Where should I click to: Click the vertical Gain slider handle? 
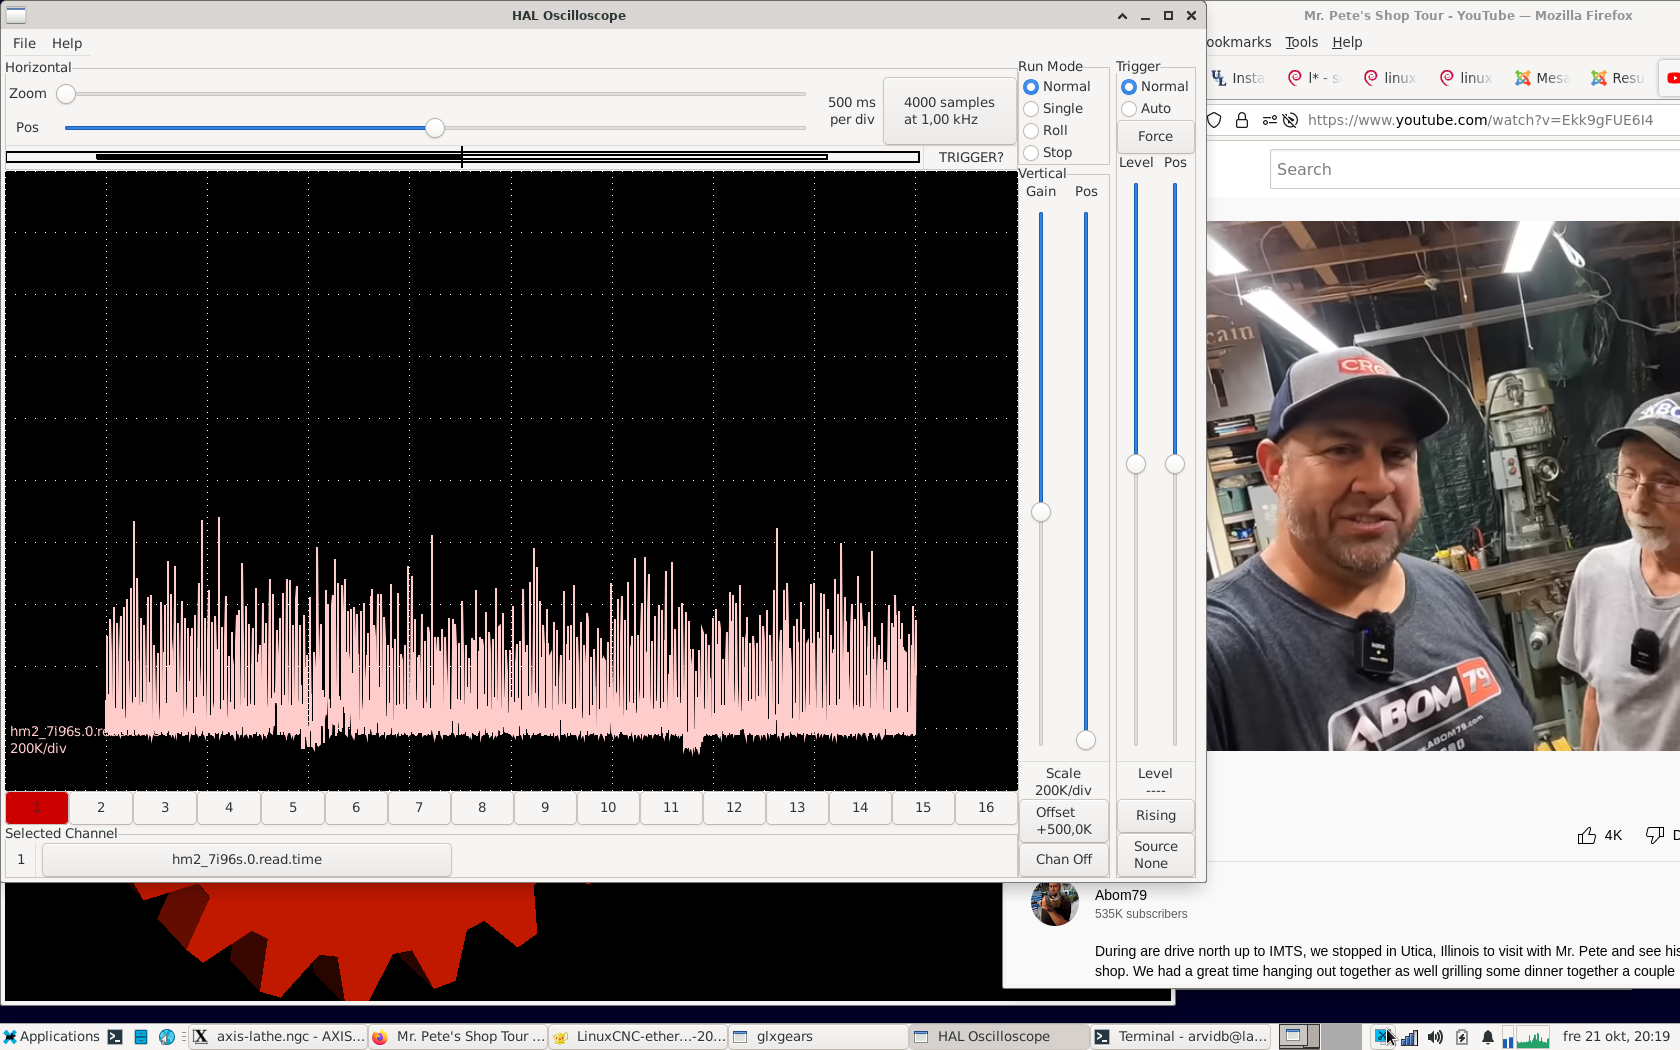tap(1041, 512)
